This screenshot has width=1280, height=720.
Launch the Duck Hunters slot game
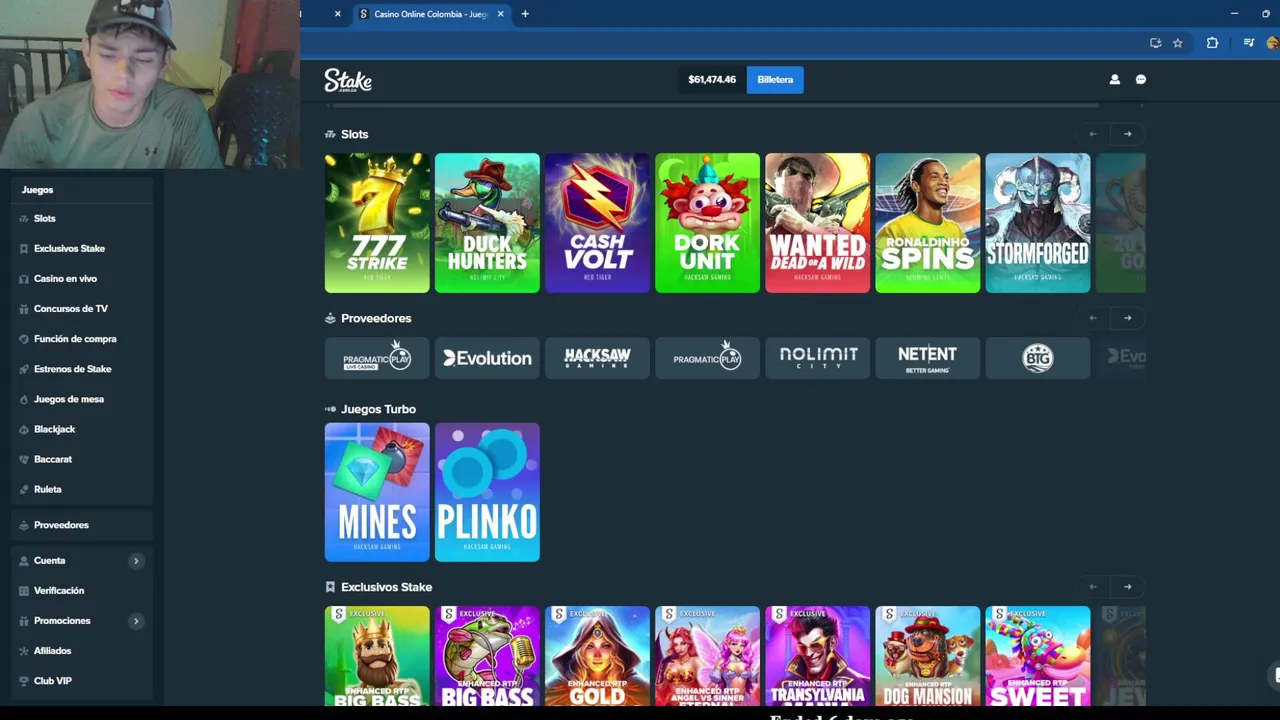click(487, 223)
